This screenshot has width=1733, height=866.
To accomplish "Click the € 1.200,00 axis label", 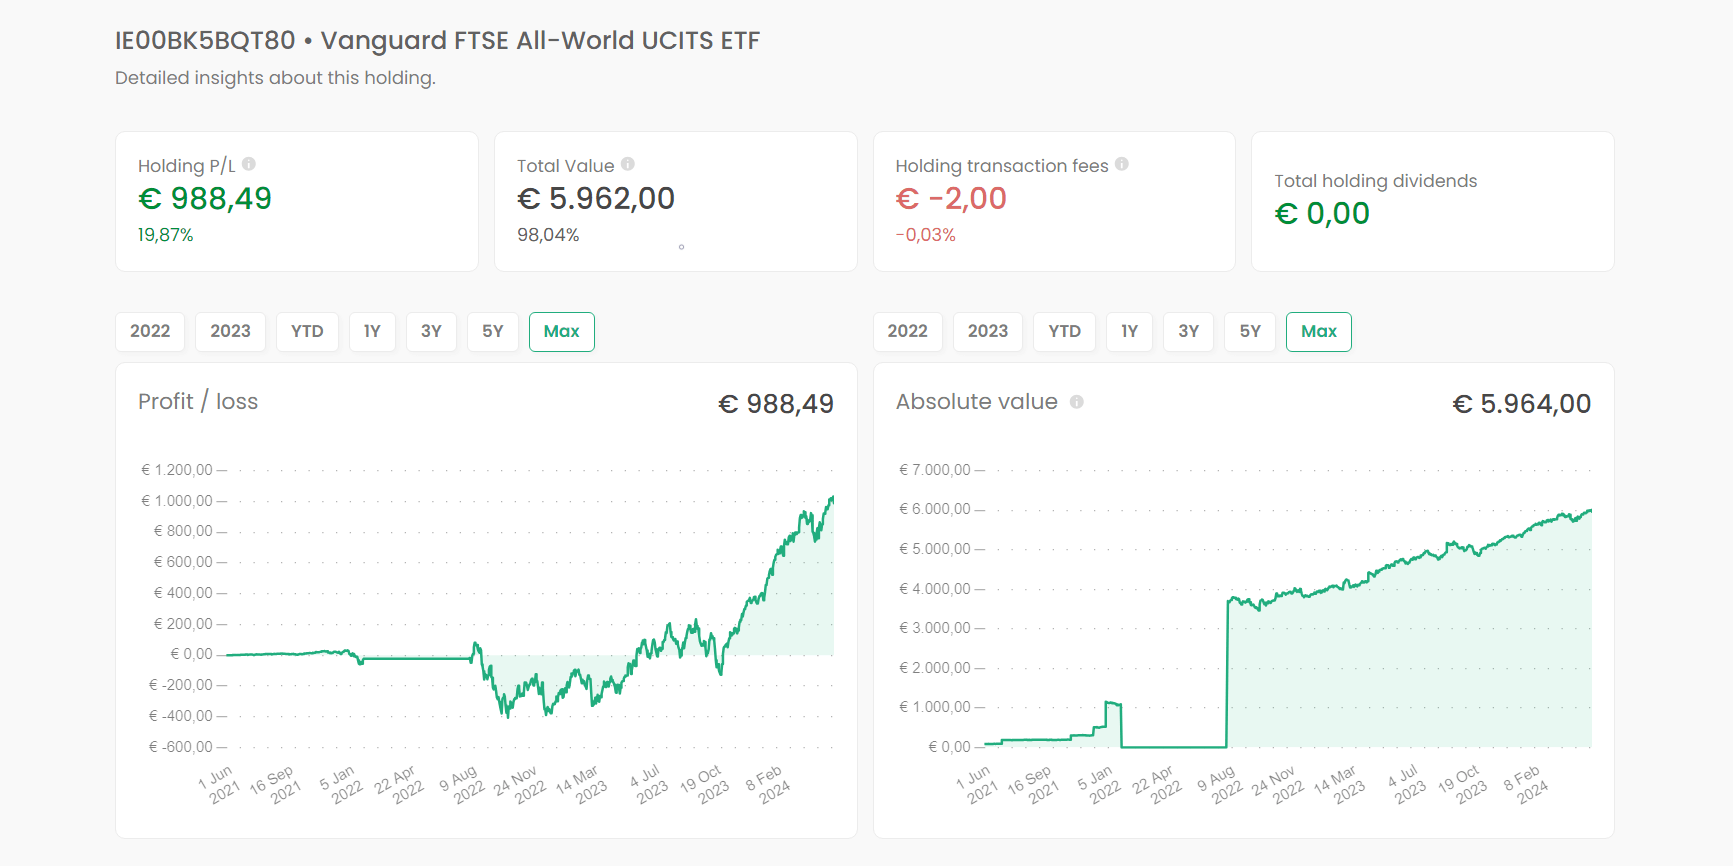I will (177, 470).
